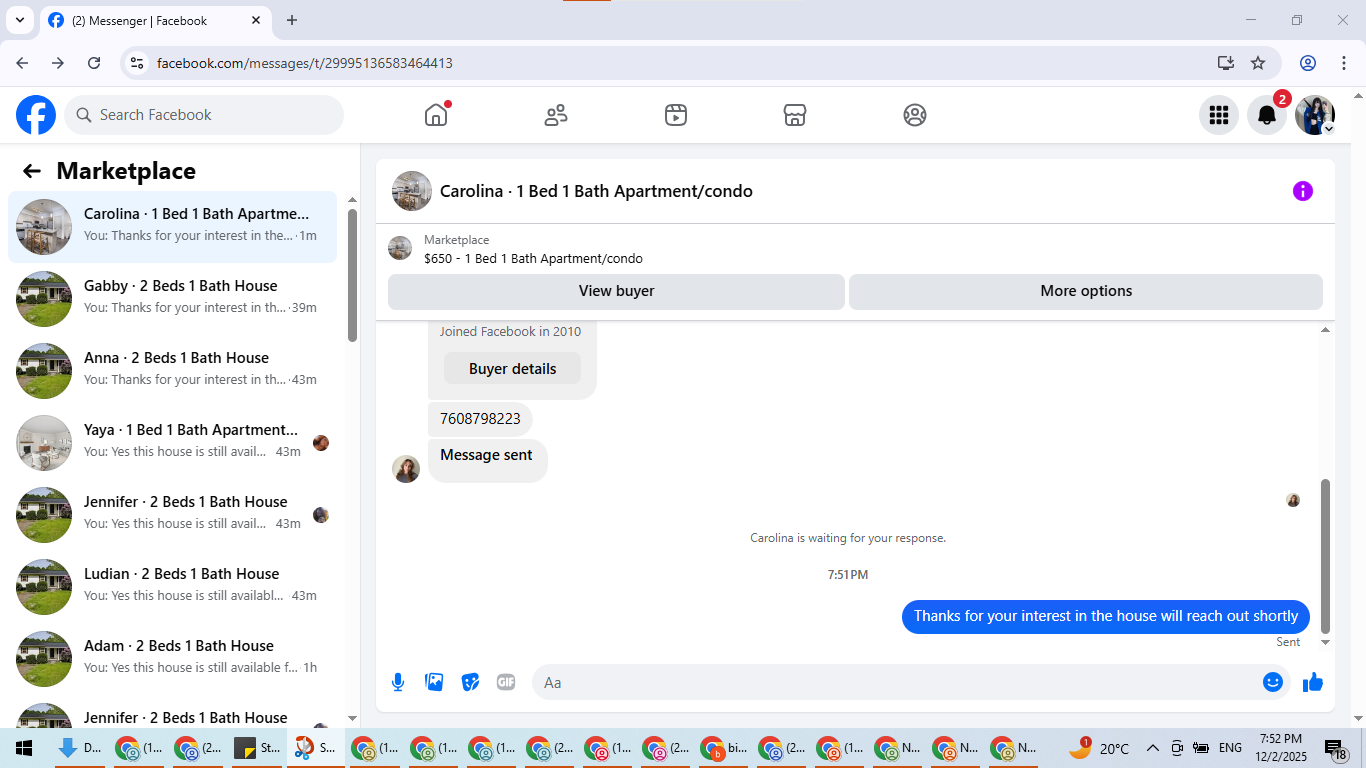Viewport: 1366px width, 768px height.
Task: Click Carolina's header avatar thumbnail
Action: click(x=412, y=191)
